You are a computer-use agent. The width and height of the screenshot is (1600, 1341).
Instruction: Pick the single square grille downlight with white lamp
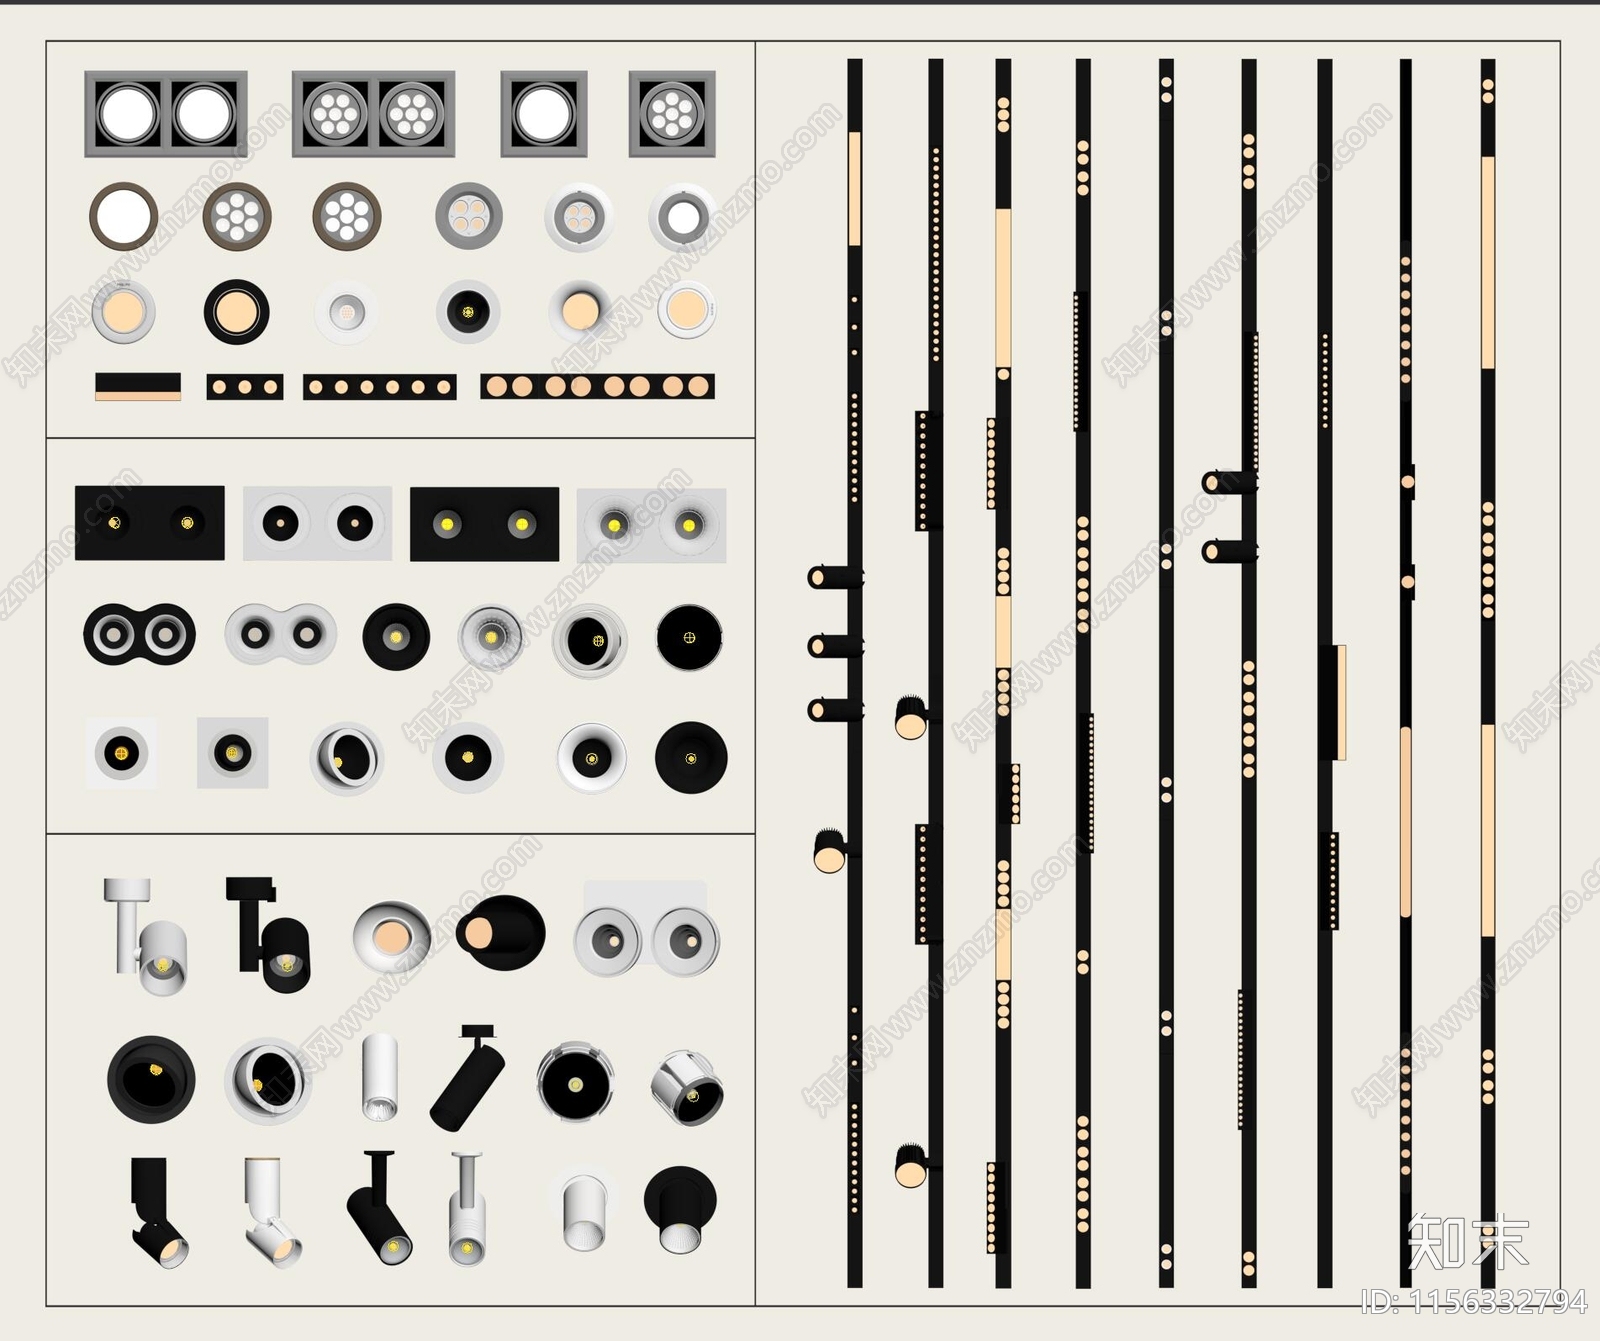(x=544, y=114)
